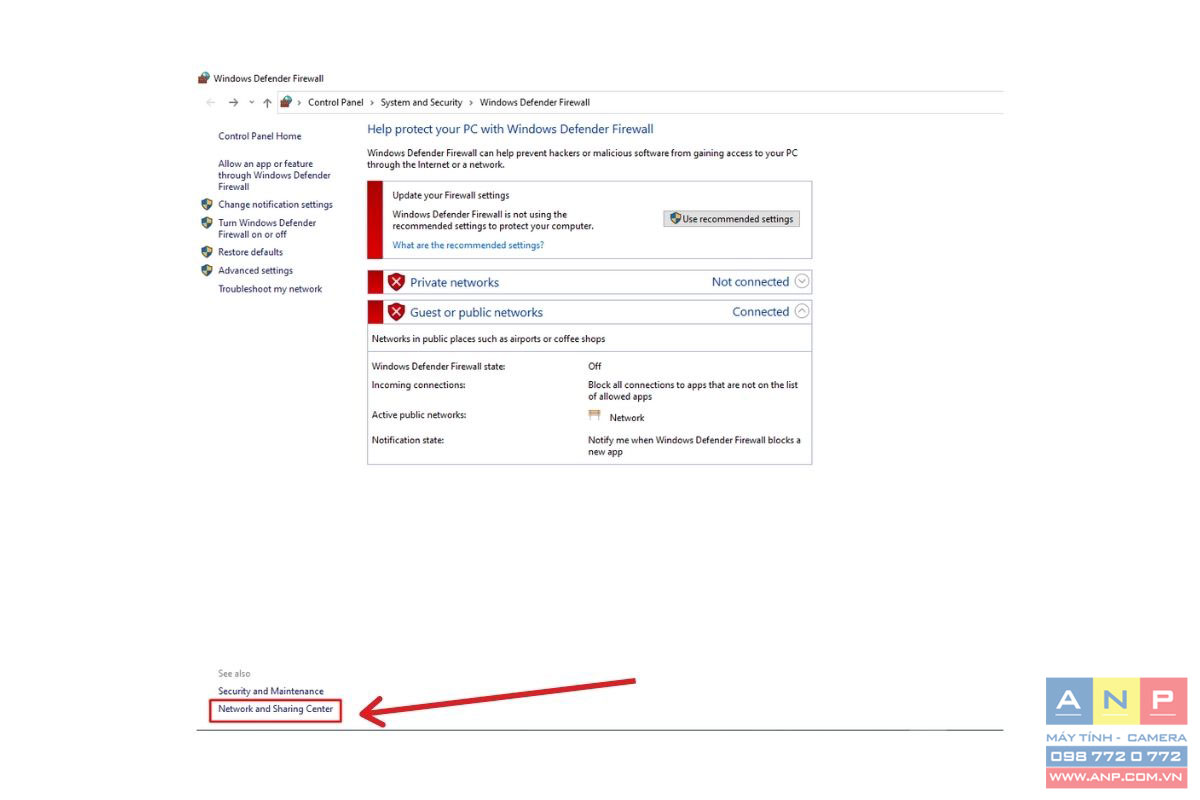Open Advanced settings
The height and width of the screenshot is (800, 1200).
(255, 270)
